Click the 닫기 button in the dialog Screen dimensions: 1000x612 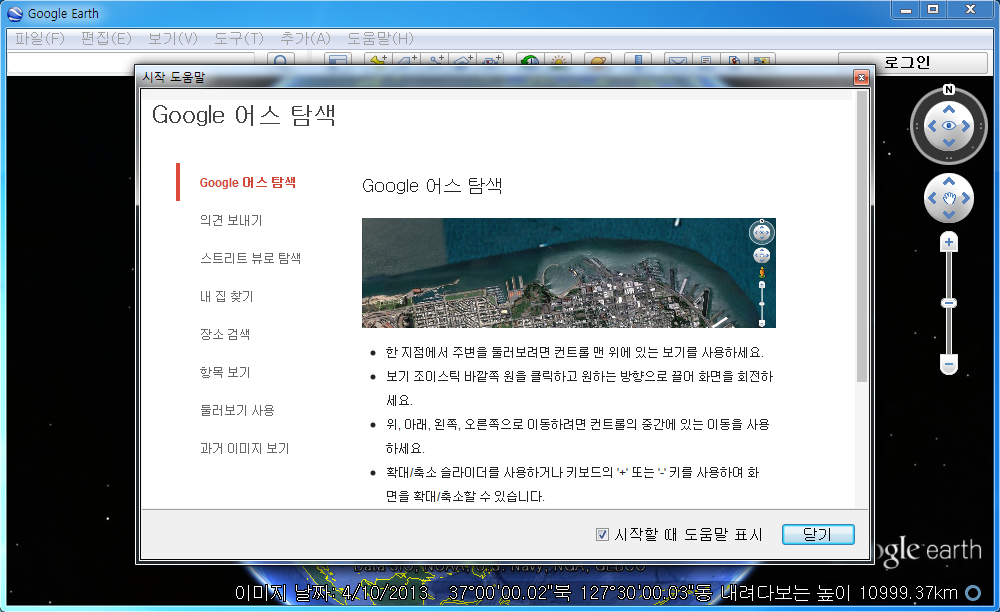818,534
